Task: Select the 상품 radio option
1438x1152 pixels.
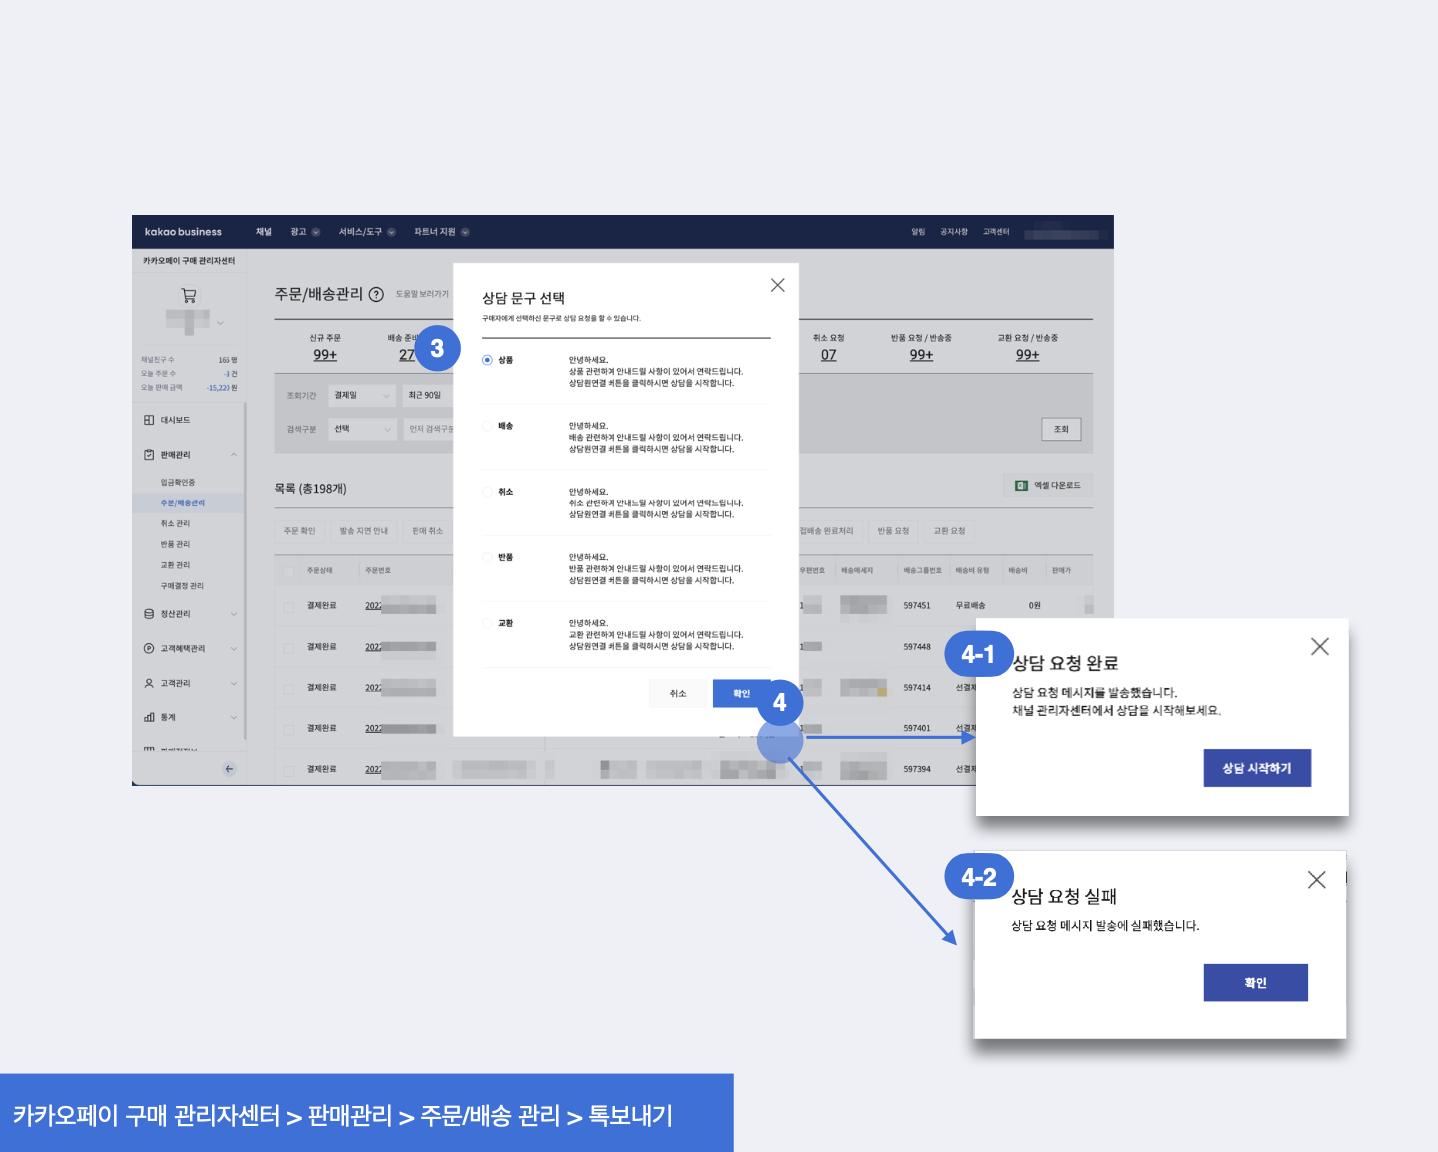Action: click(x=487, y=360)
